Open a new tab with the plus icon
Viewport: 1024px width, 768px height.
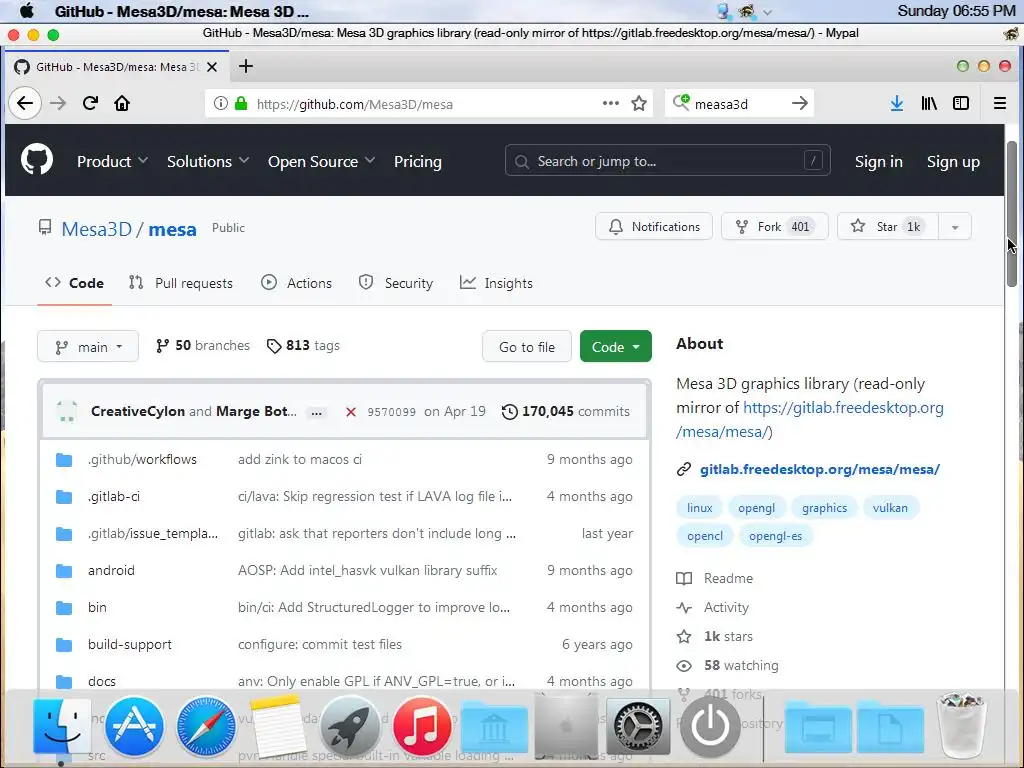coord(246,66)
